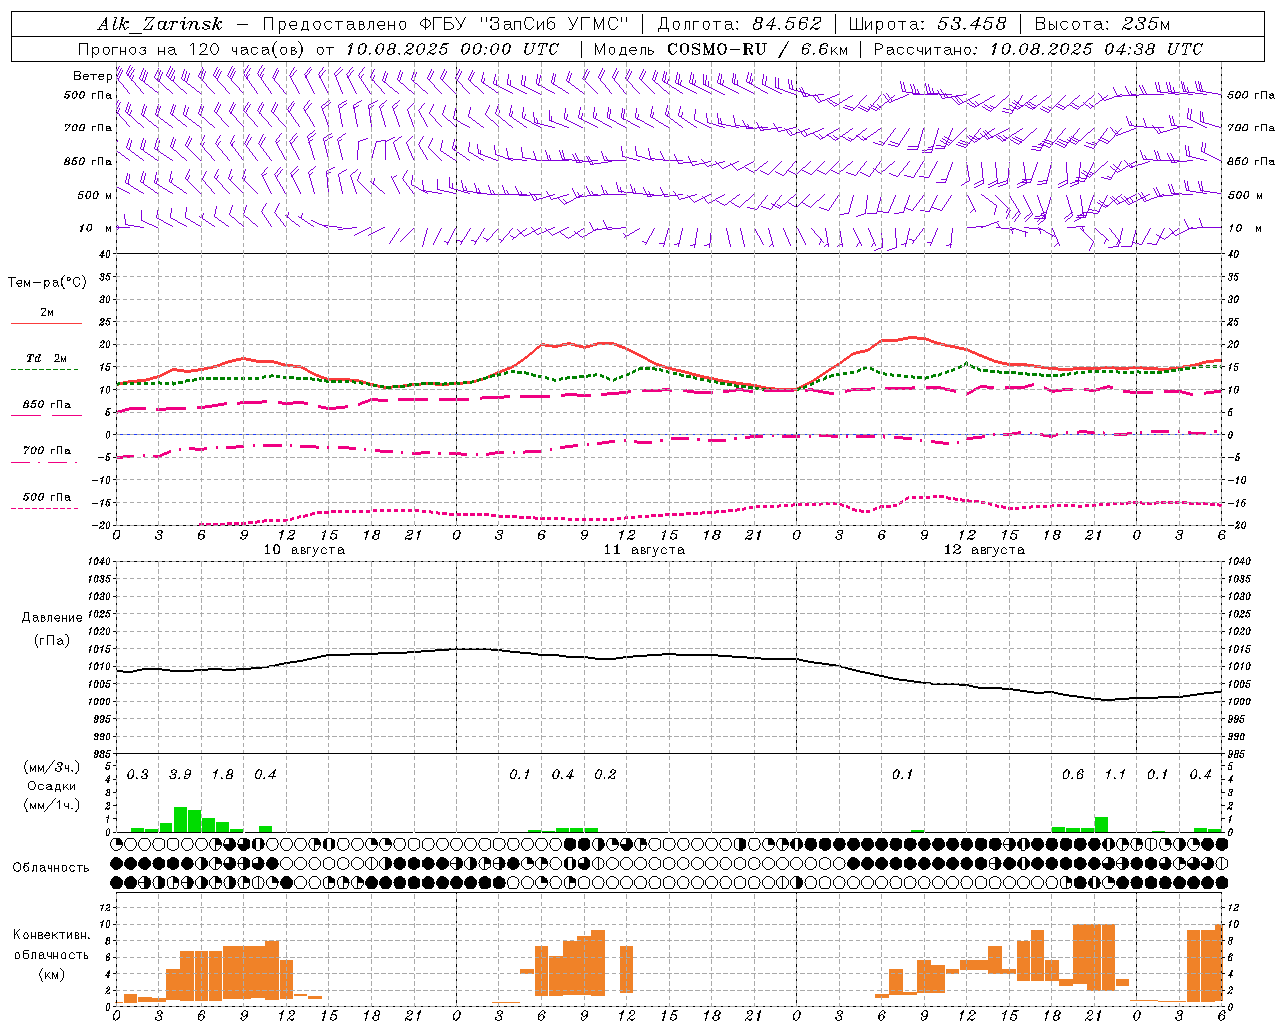
Task: Select the 700 гПа temperature legend entry
Action: [46, 451]
